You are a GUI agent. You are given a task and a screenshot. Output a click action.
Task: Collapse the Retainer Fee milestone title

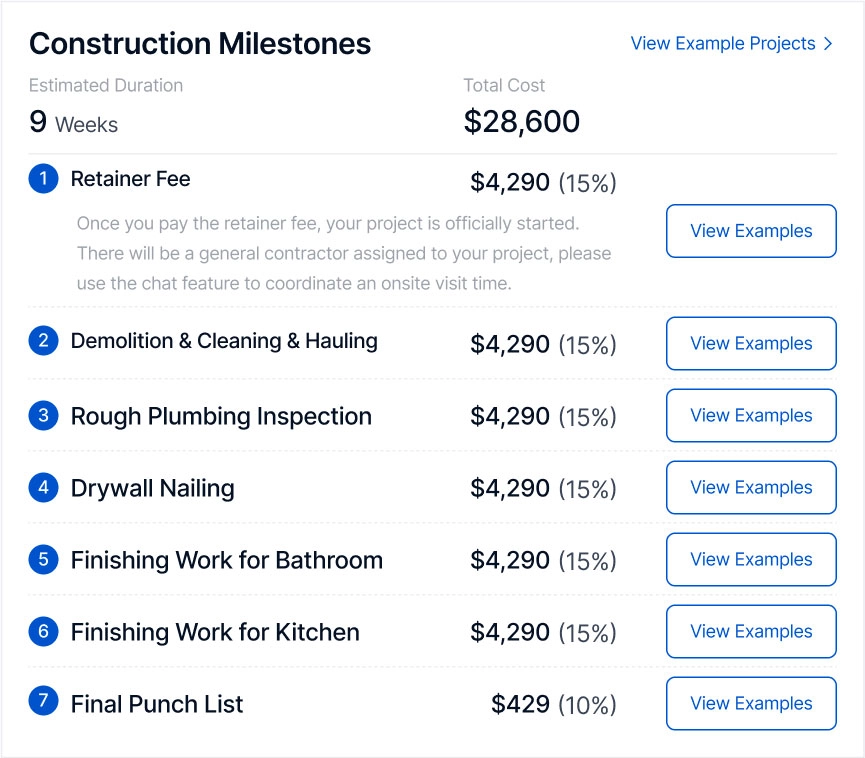point(130,180)
